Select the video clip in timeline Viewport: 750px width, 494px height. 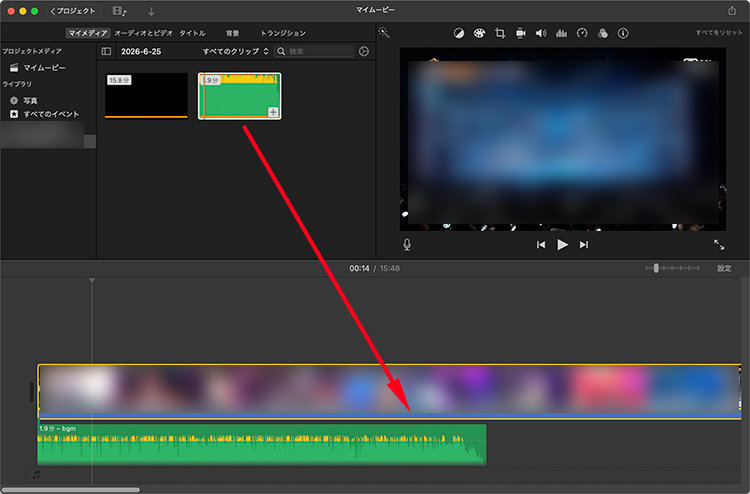(389, 392)
